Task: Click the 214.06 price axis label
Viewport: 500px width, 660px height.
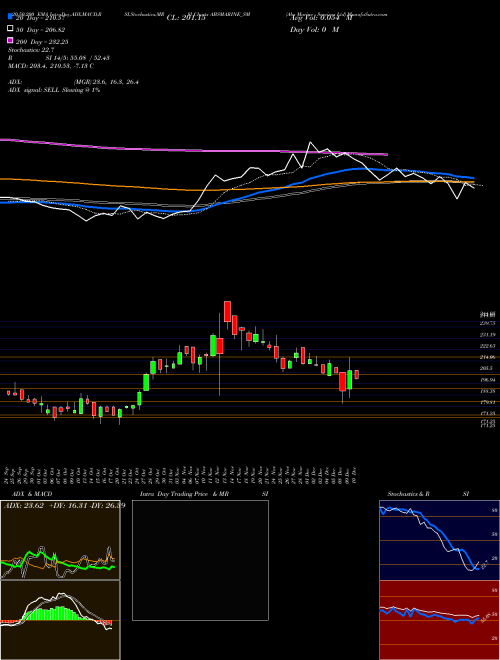Action: point(488,357)
